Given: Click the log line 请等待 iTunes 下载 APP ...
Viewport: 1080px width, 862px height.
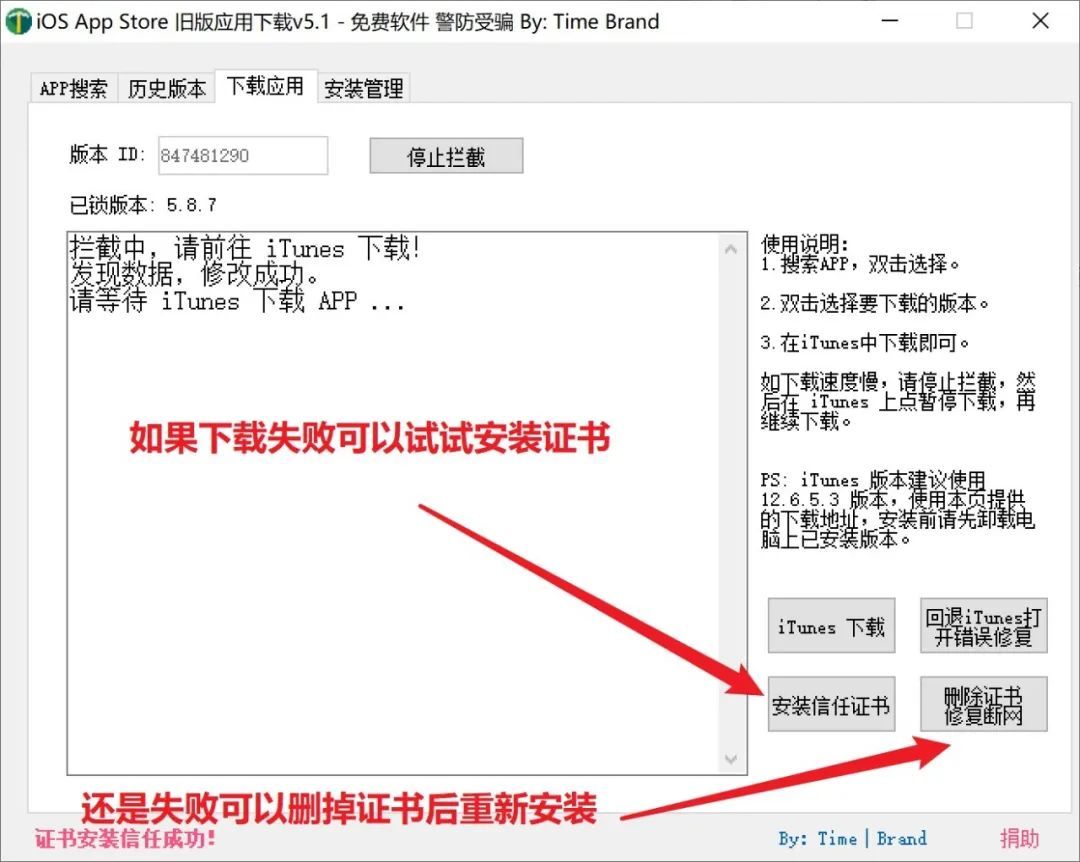Looking at the screenshot, I should (x=237, y=301).
